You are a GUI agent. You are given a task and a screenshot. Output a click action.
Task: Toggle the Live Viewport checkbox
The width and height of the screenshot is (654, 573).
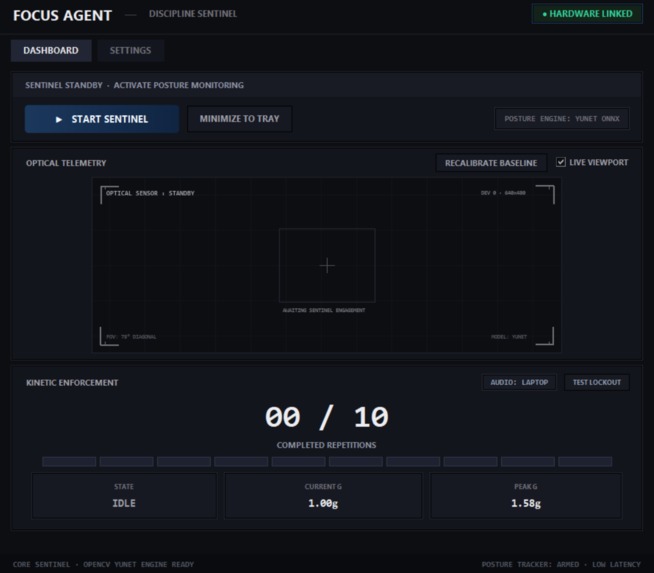click(x=561, y=162)
